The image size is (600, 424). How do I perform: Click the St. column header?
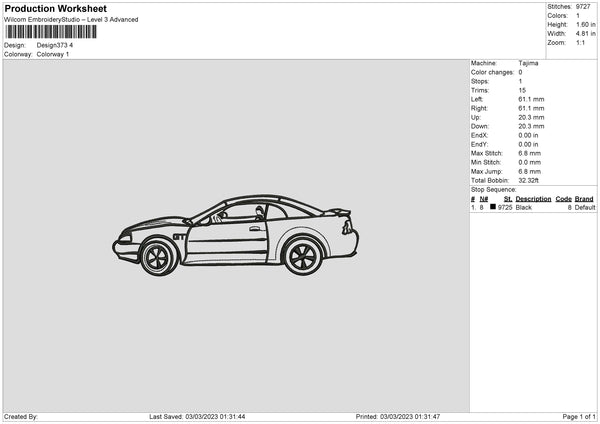(508, 198)
